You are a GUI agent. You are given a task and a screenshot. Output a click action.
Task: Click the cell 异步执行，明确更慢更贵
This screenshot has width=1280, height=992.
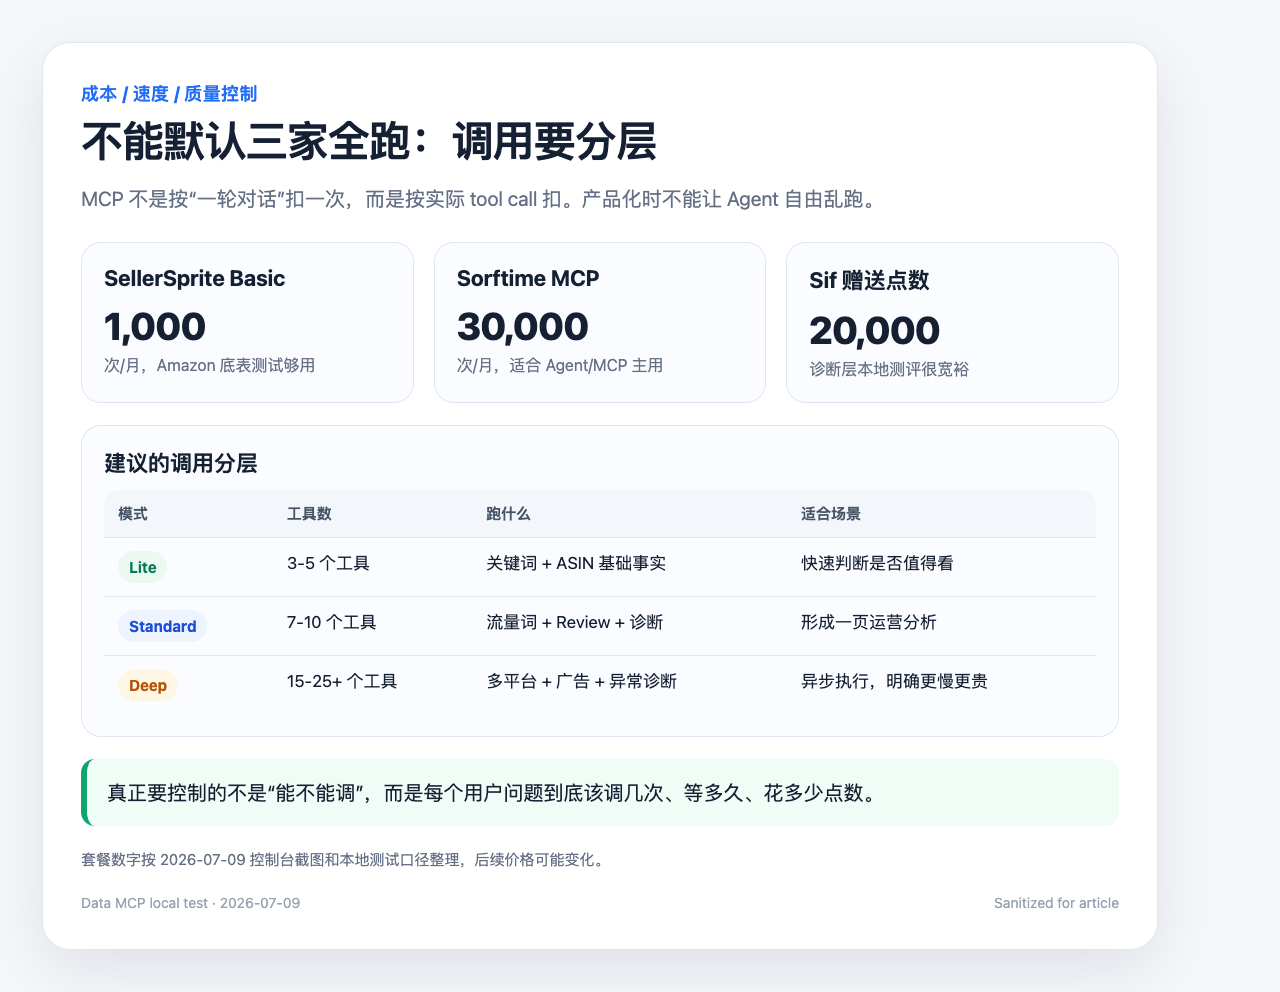click(895, 682)
